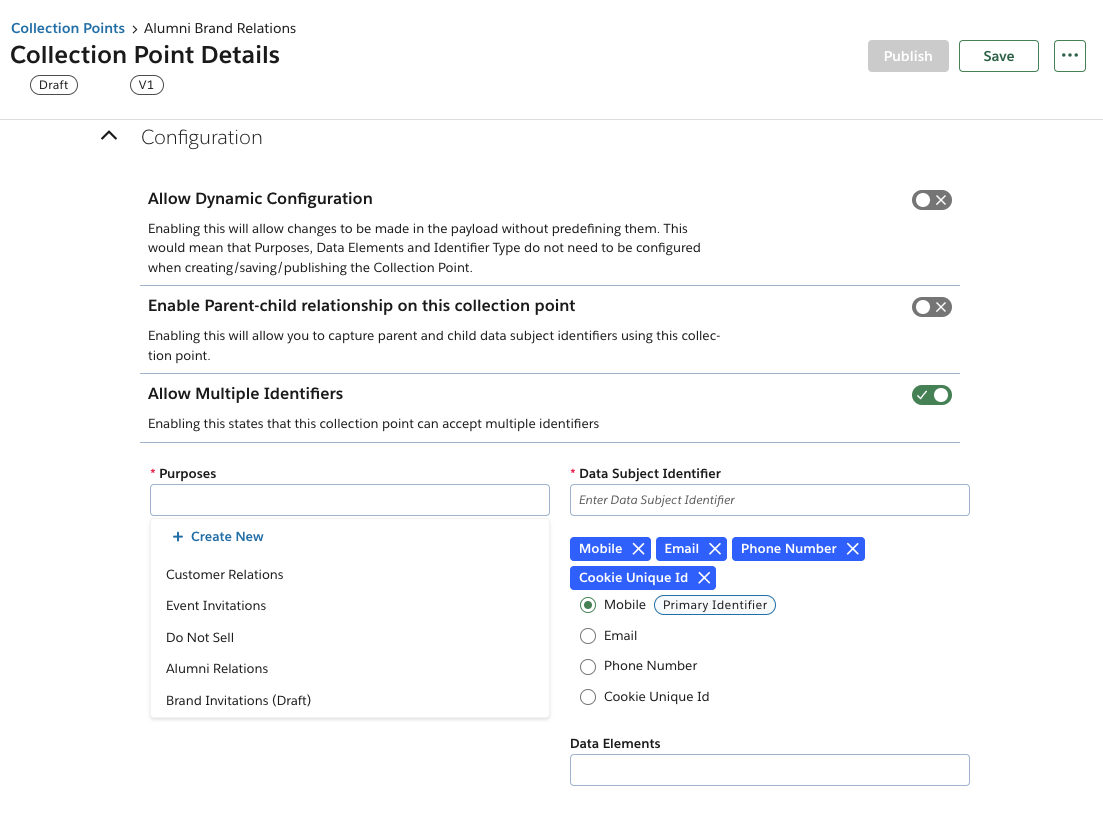Choose Customer Relations from purposes list
Viewport: 1103px width, 826px height.
click(350, 574)
